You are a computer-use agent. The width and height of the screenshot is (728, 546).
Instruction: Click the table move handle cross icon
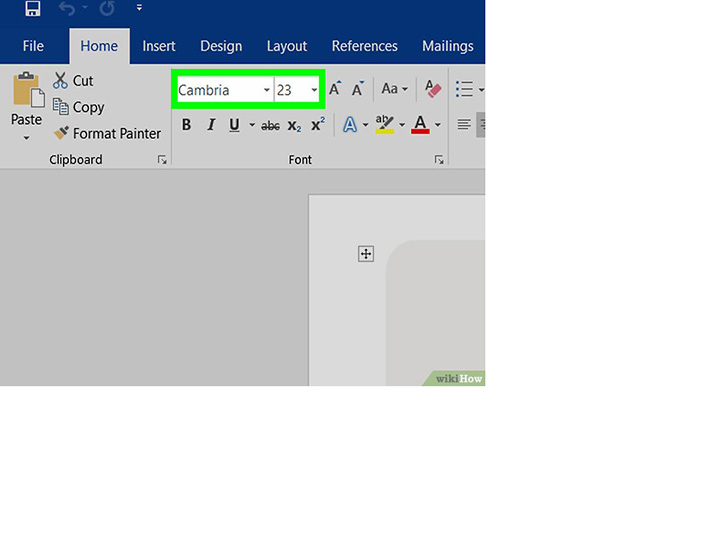pyautogui.click(x=366, y=254)
